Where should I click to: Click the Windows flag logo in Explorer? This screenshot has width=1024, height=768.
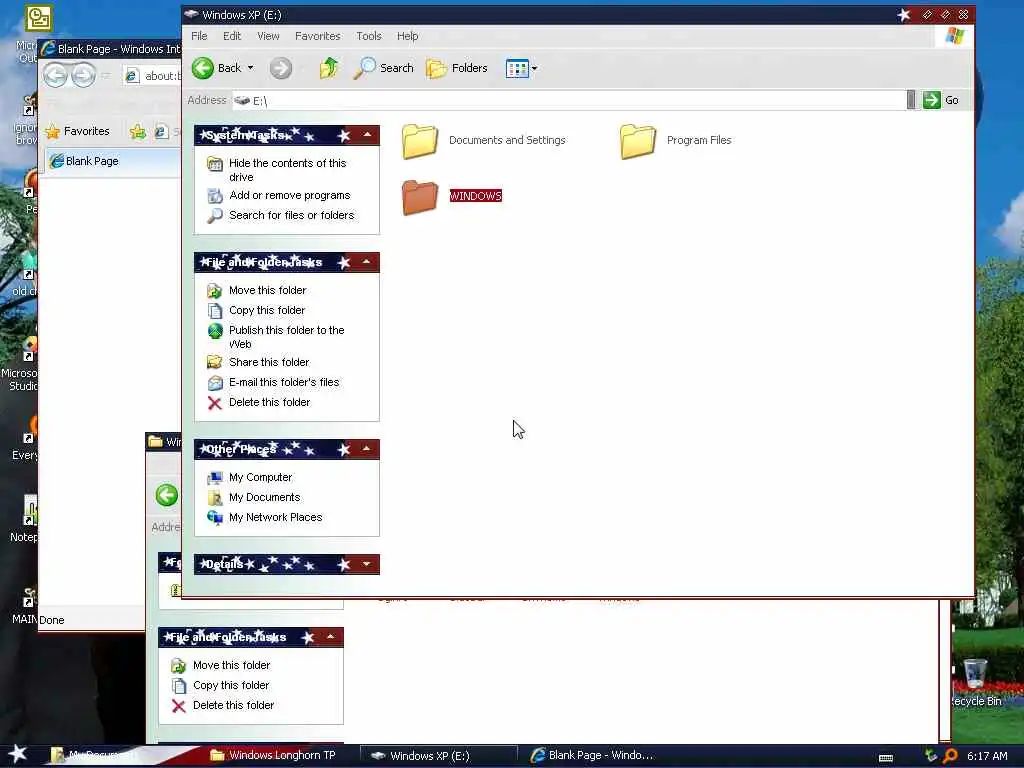click(x=954, y=36)
